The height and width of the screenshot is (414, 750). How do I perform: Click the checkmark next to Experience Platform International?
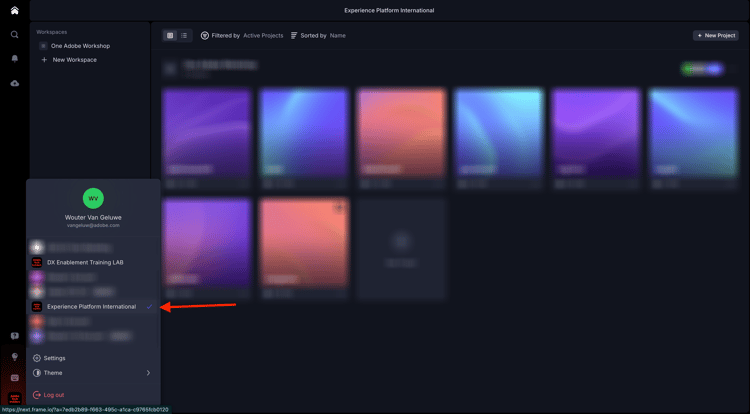tap(149, 306)
